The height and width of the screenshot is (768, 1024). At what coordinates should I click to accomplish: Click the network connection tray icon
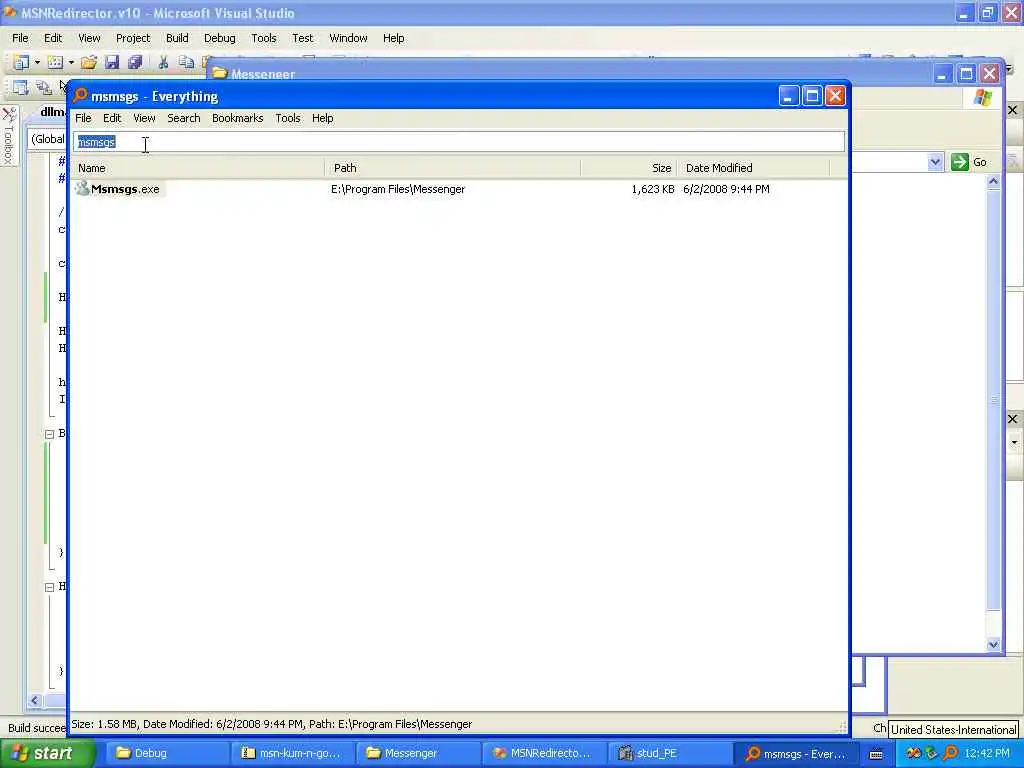[932, 753]
